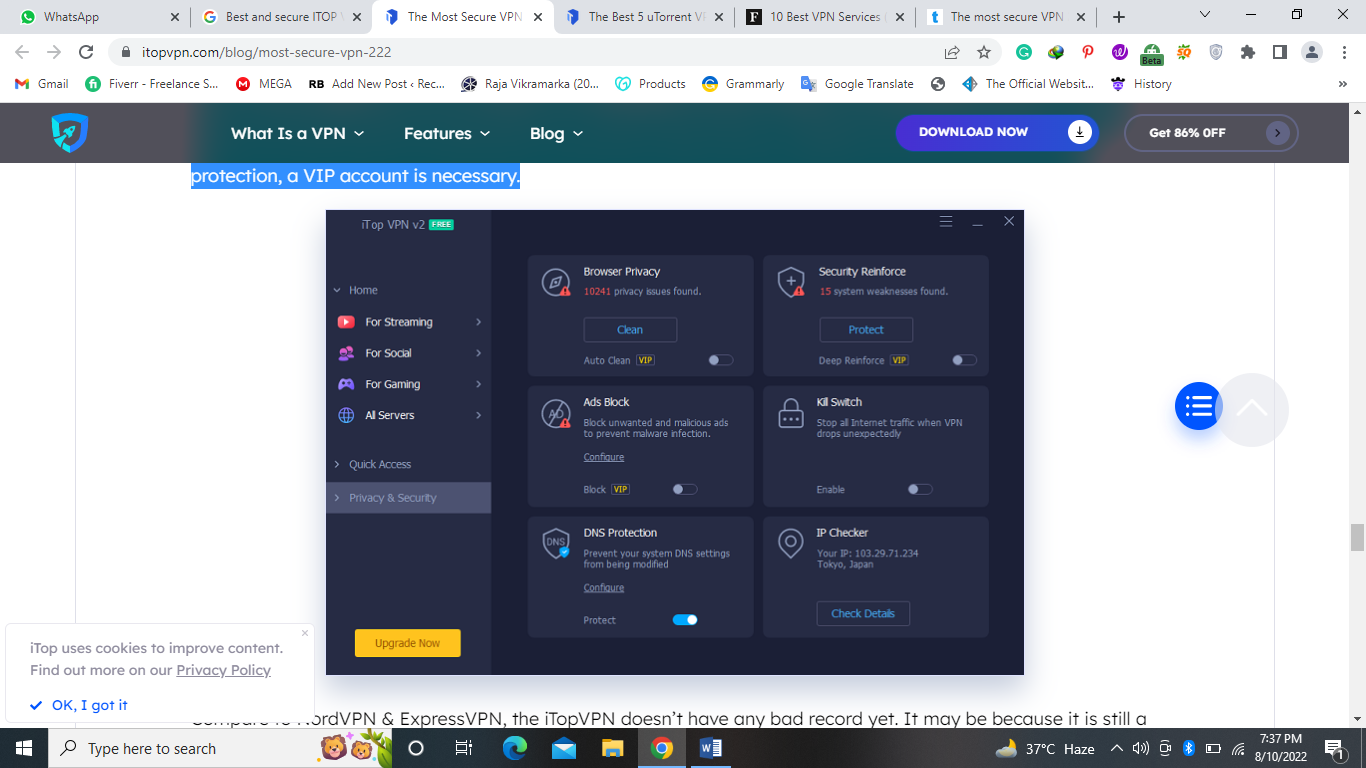This screenshot has height=768, width=1366.
Task: Bookmark this page with the star icon
Action: tap(984, 52)
